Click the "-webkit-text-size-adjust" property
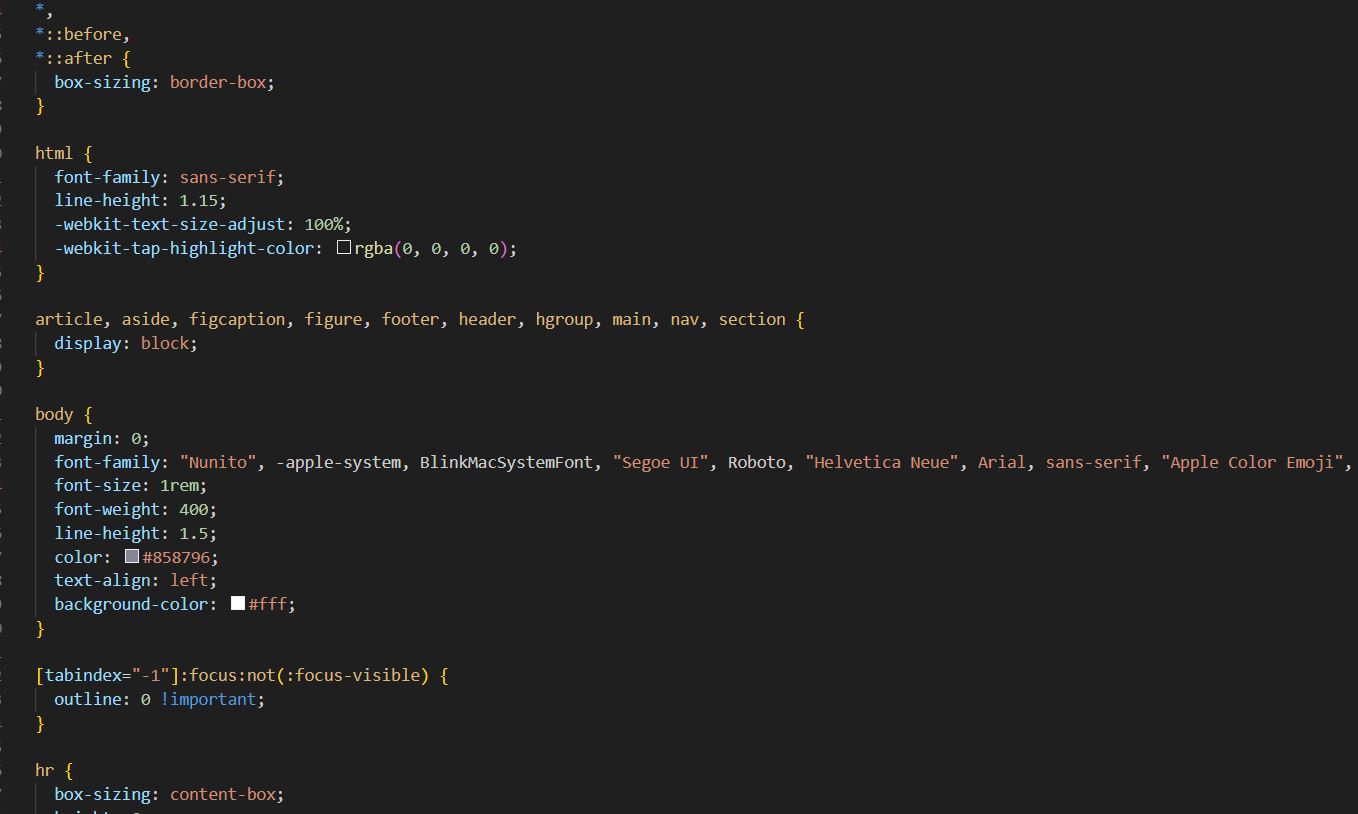This screenshot has width=1358, height=814. click(x=170, y=224)
